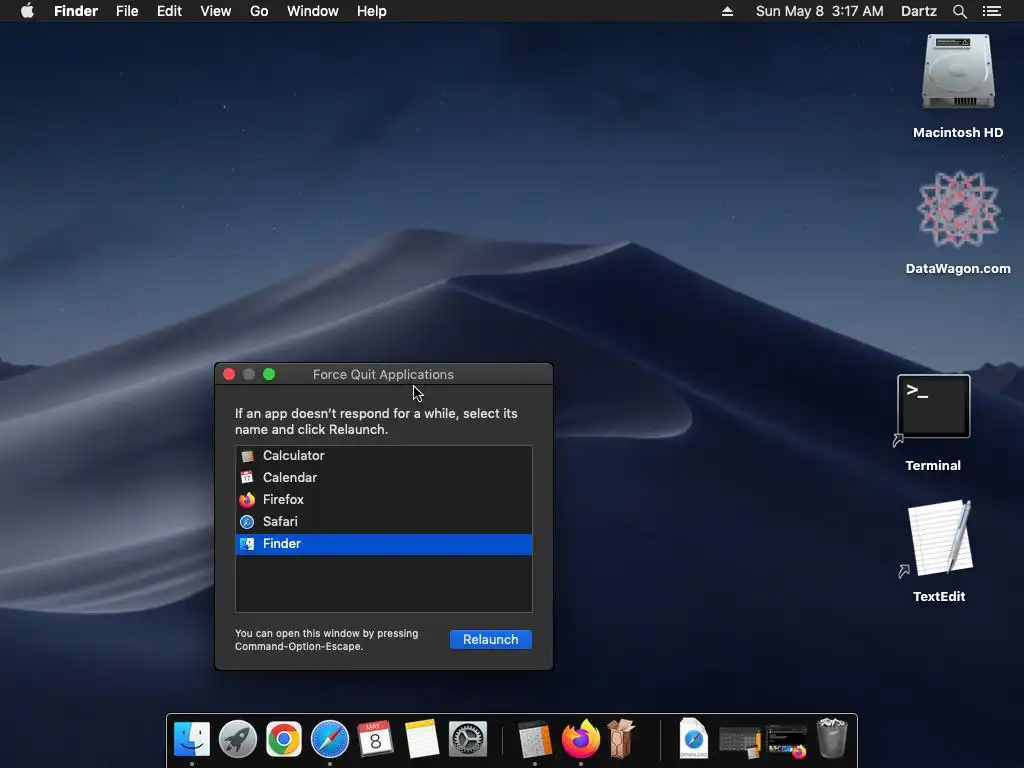1024x768 pixels.
Task: Open Launchpad rocket icon in Dock
Action: click(x=238, y=739)
